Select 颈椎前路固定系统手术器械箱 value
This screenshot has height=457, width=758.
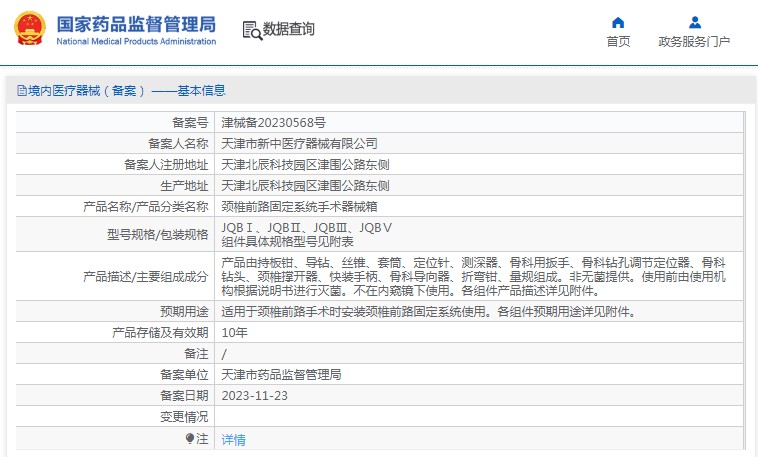[299, 207]
